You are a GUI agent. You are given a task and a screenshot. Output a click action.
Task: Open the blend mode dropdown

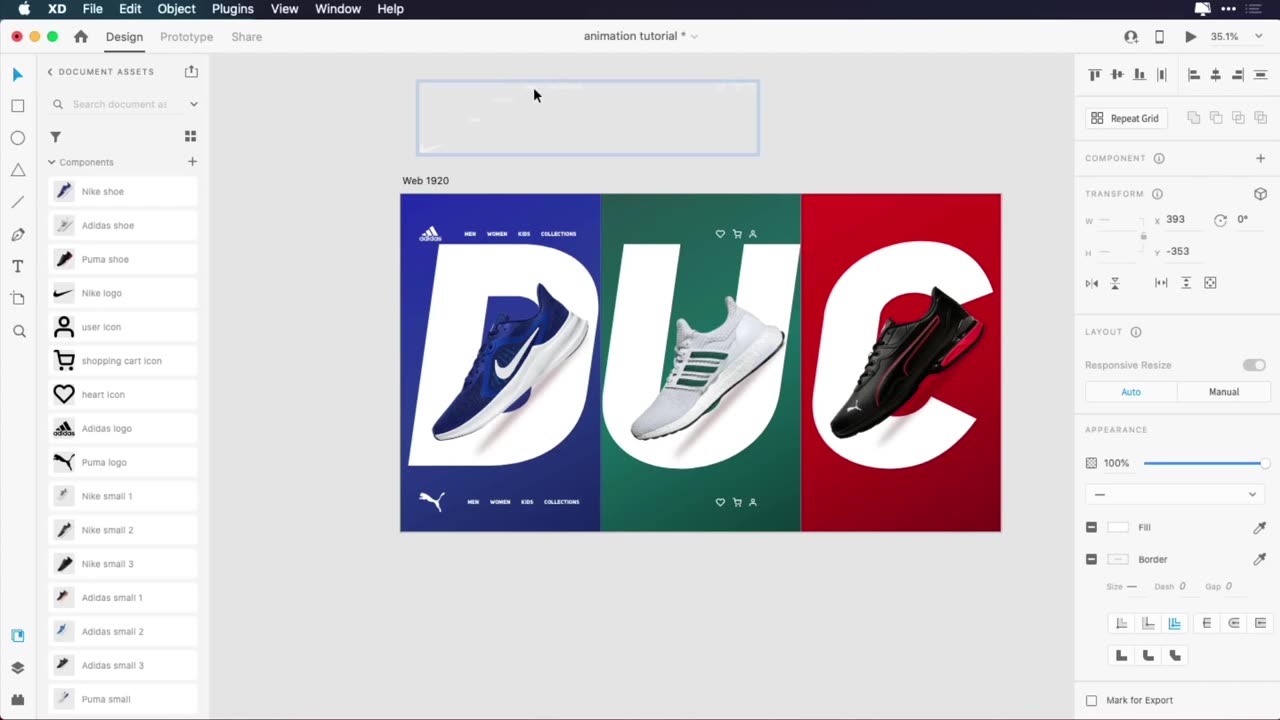(1176, 494)
